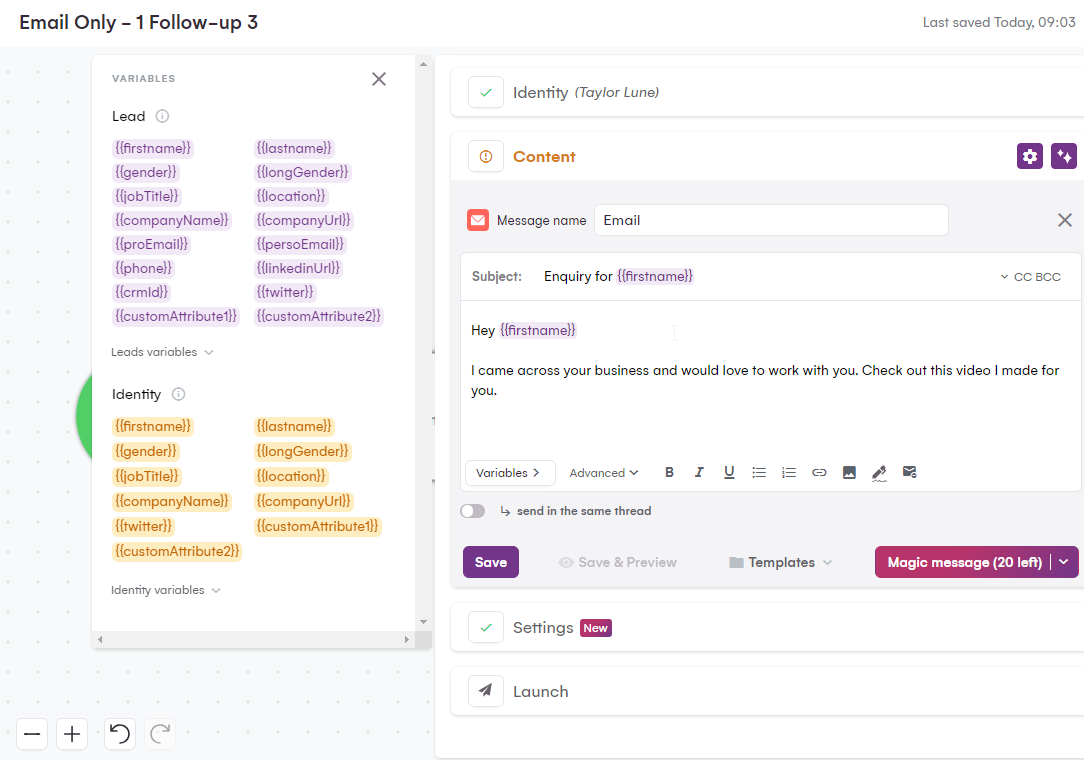Open the Templates dropdown
The height and width of the screenshot is (760, 1084).
[x=781, y=562]
